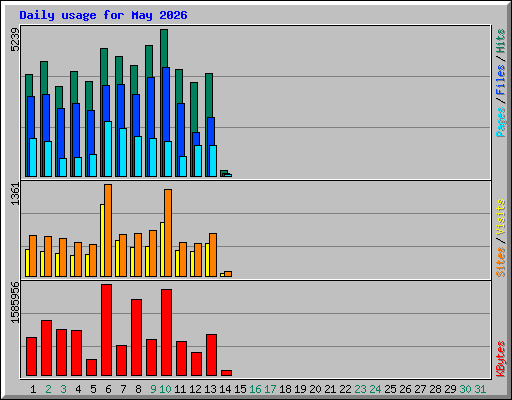This screenshot has width=512, height=400.
Task: Click day 27 on the x-axis
Action: pos(420,389)
